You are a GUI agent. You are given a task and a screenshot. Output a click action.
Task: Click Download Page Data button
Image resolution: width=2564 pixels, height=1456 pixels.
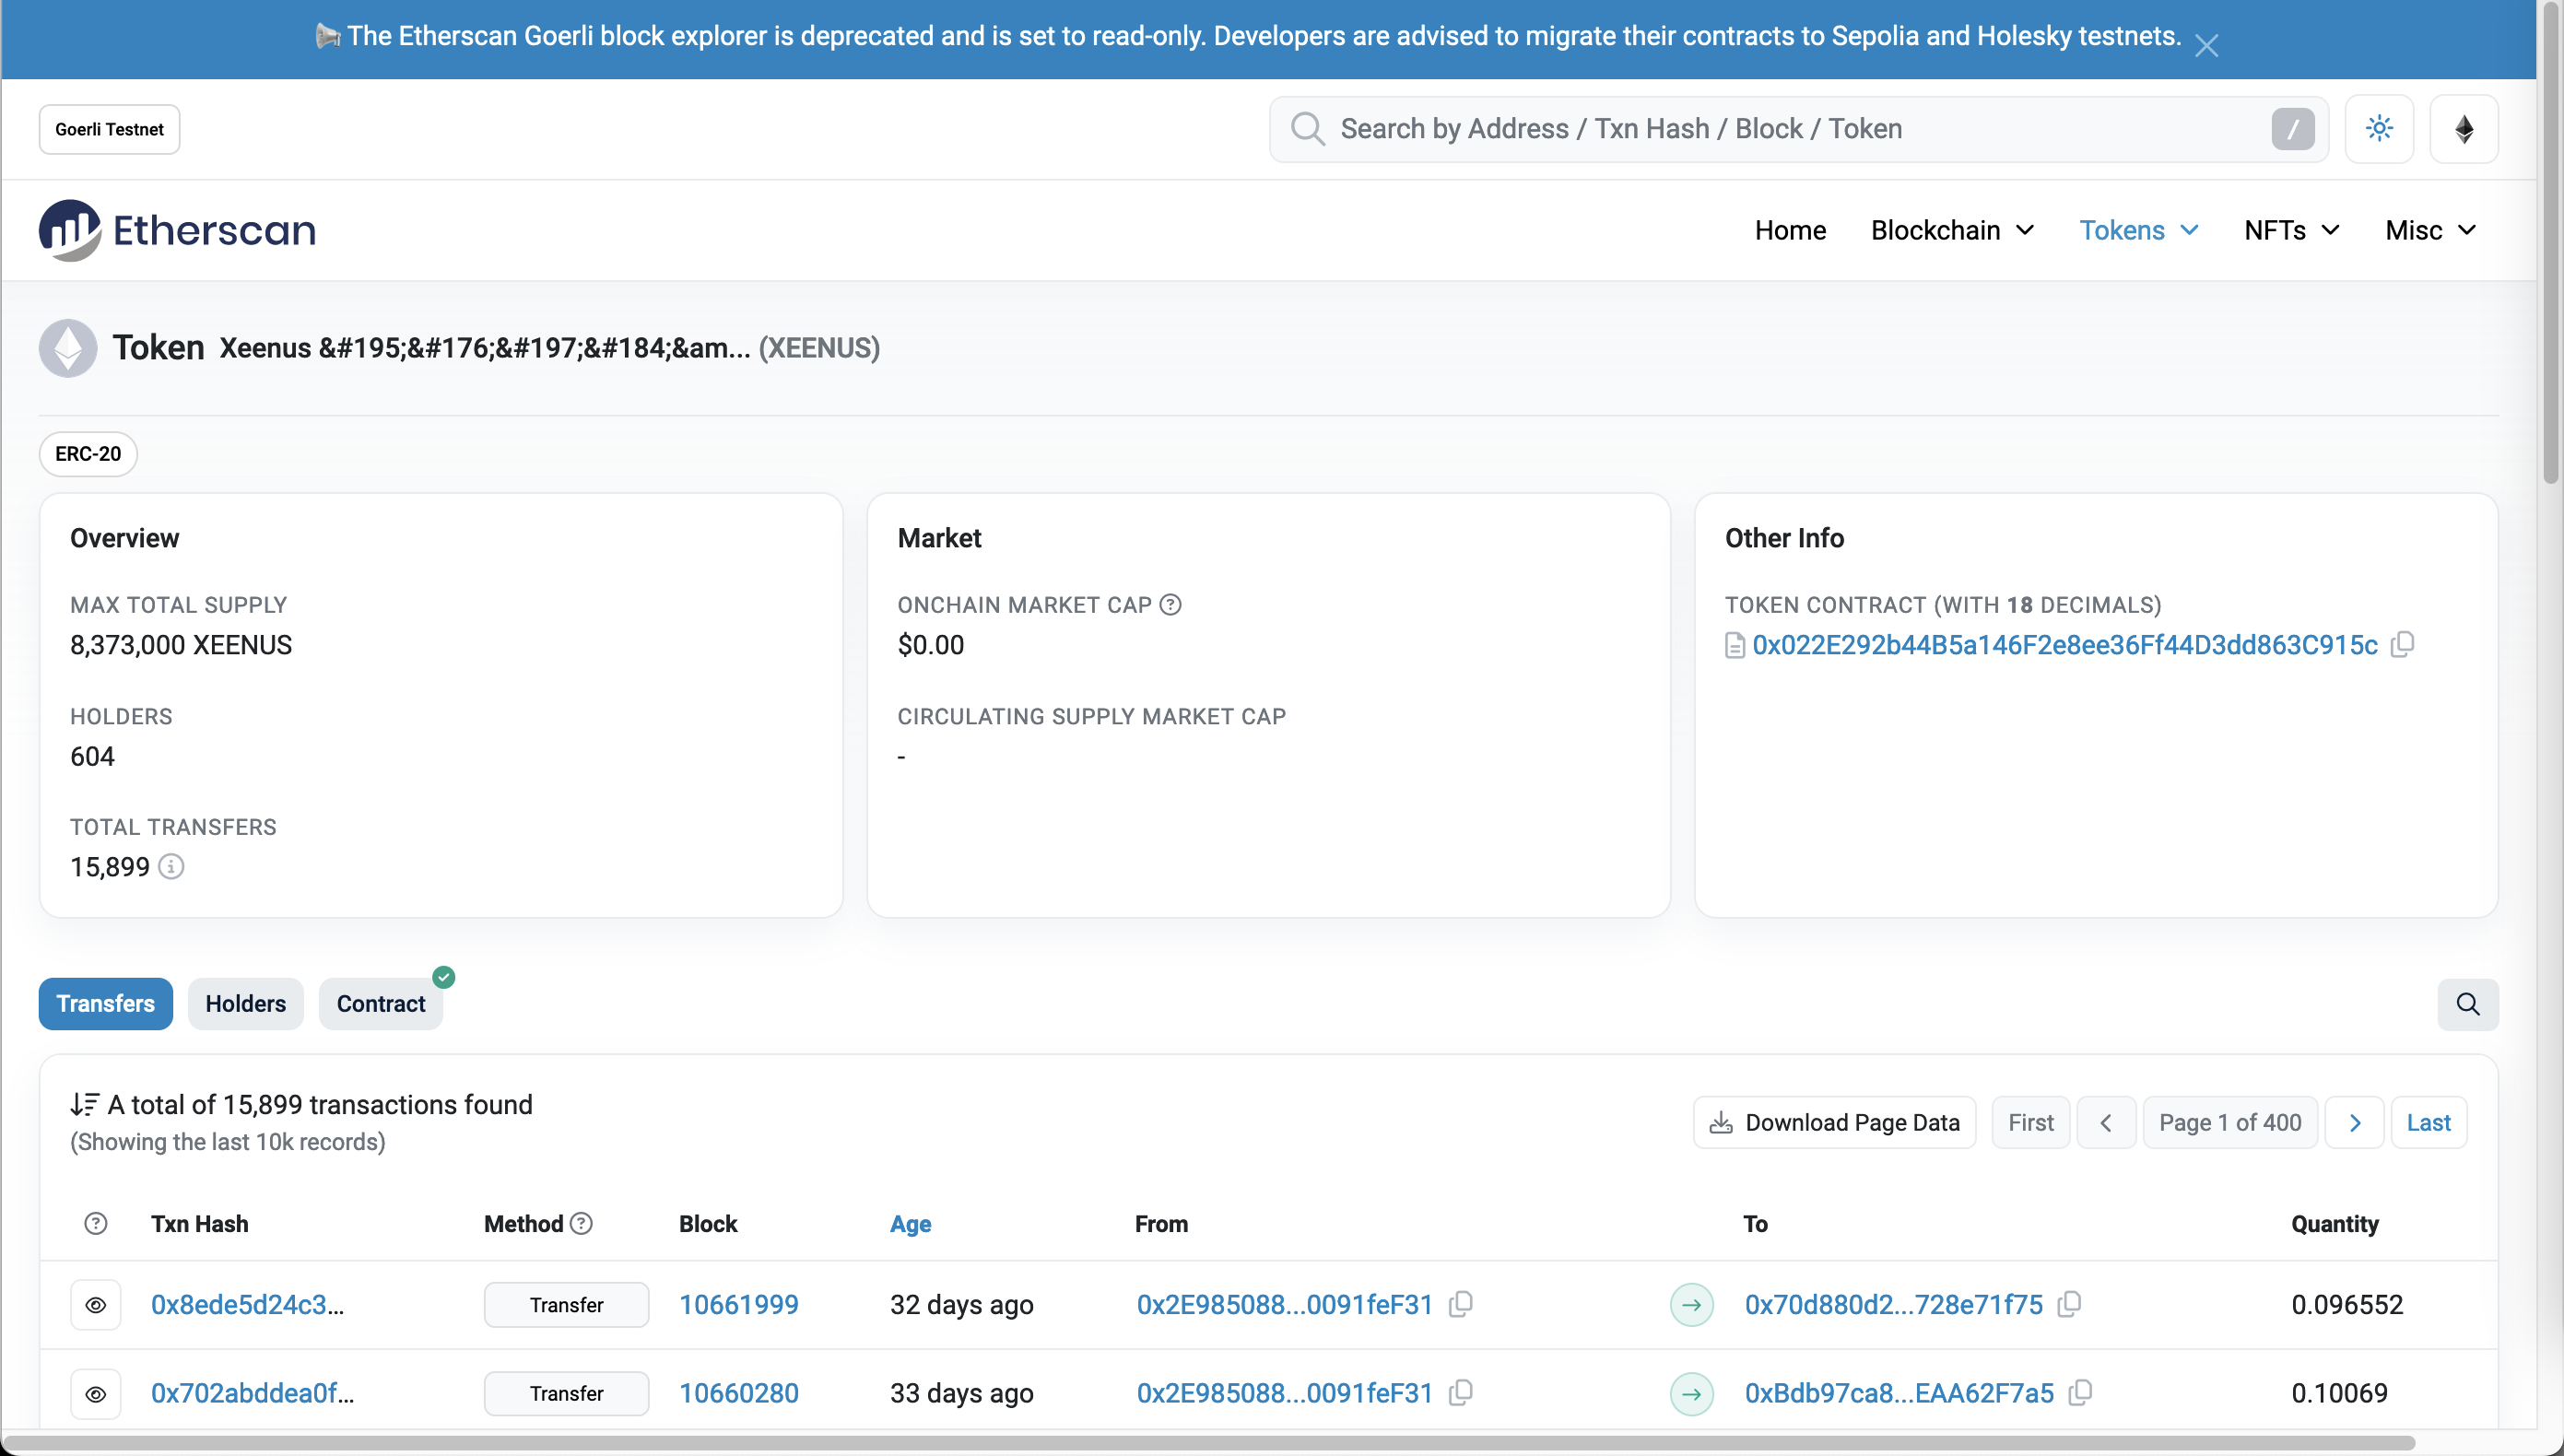[1834, 1122]
